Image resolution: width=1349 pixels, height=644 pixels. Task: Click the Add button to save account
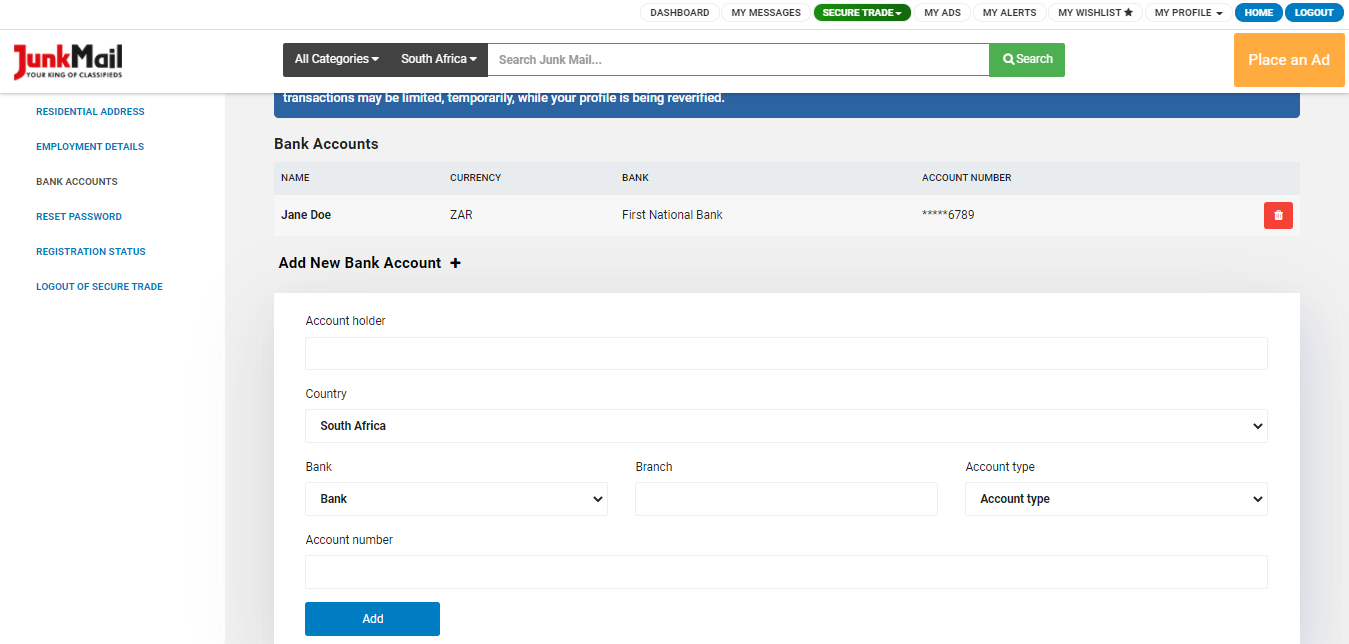point(372,618)
